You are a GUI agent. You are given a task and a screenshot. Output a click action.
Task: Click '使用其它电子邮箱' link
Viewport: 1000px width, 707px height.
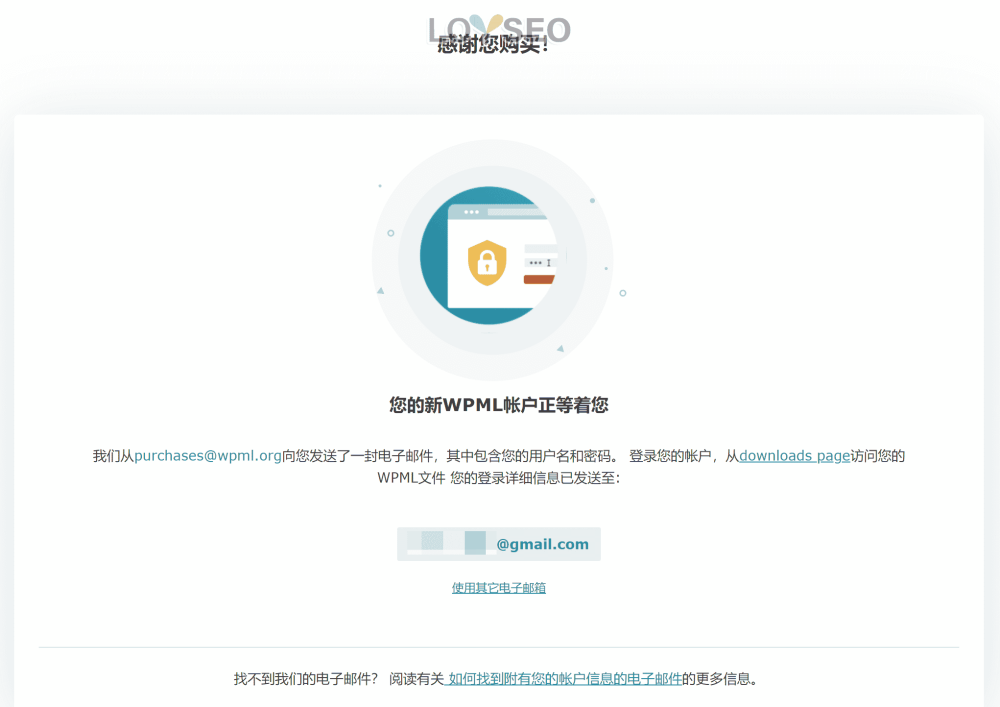click(499, 588)
